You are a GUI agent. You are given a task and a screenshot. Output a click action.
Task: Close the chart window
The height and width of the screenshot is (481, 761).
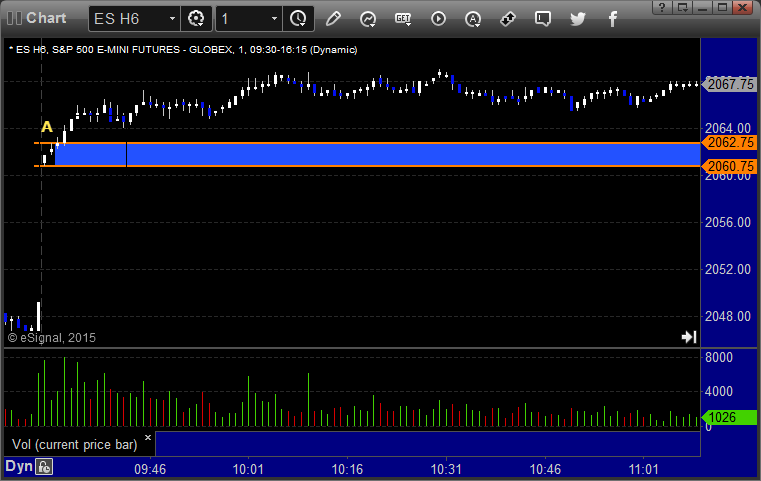click(743, 7)
